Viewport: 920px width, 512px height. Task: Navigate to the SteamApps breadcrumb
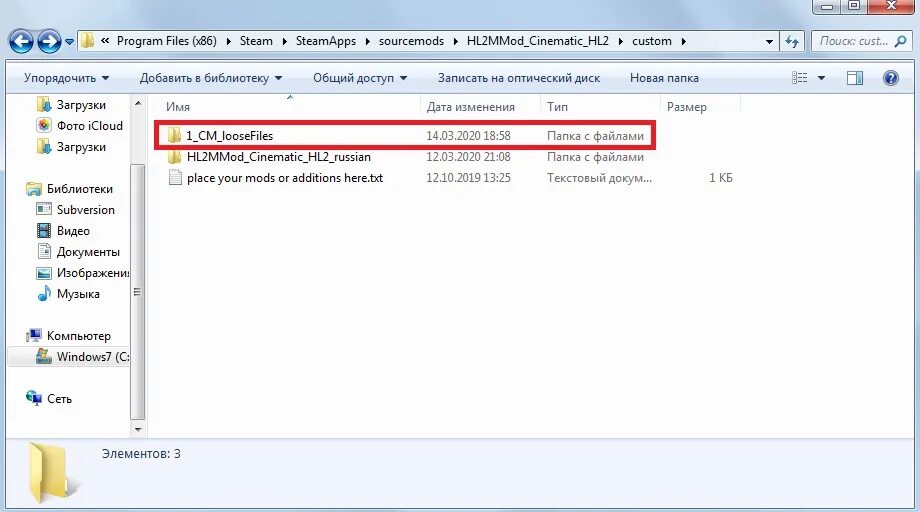(326, 41)
